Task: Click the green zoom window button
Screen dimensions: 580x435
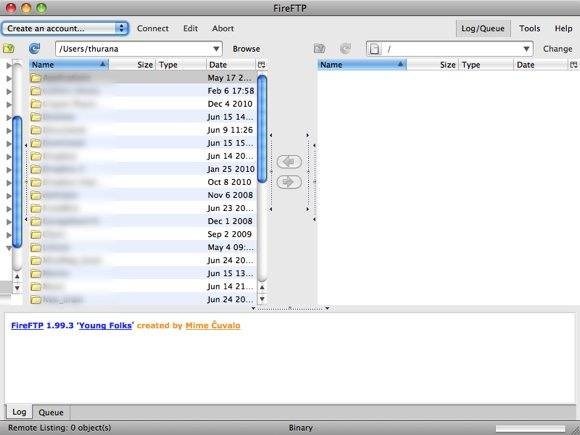Action: pos(41,8)
